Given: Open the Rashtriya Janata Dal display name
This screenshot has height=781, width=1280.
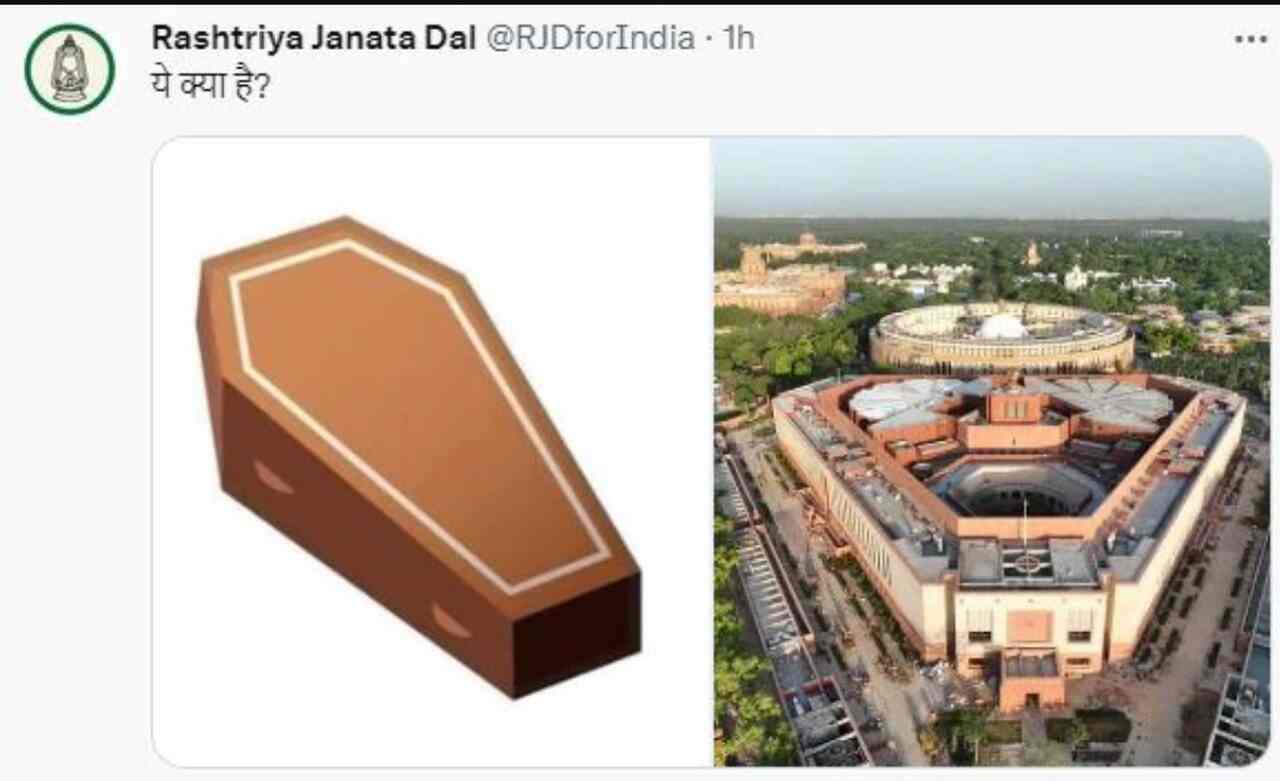Looking at the screenshot, I should point(314,38).
